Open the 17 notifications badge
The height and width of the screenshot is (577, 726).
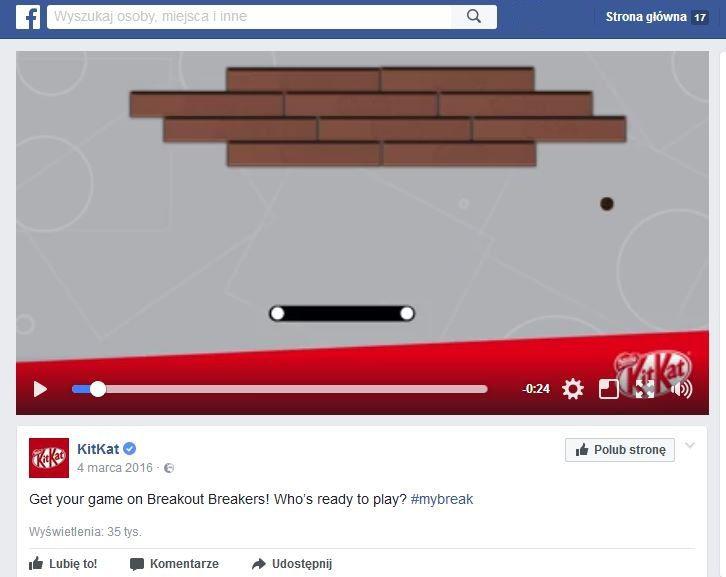(x=700, y=18)
